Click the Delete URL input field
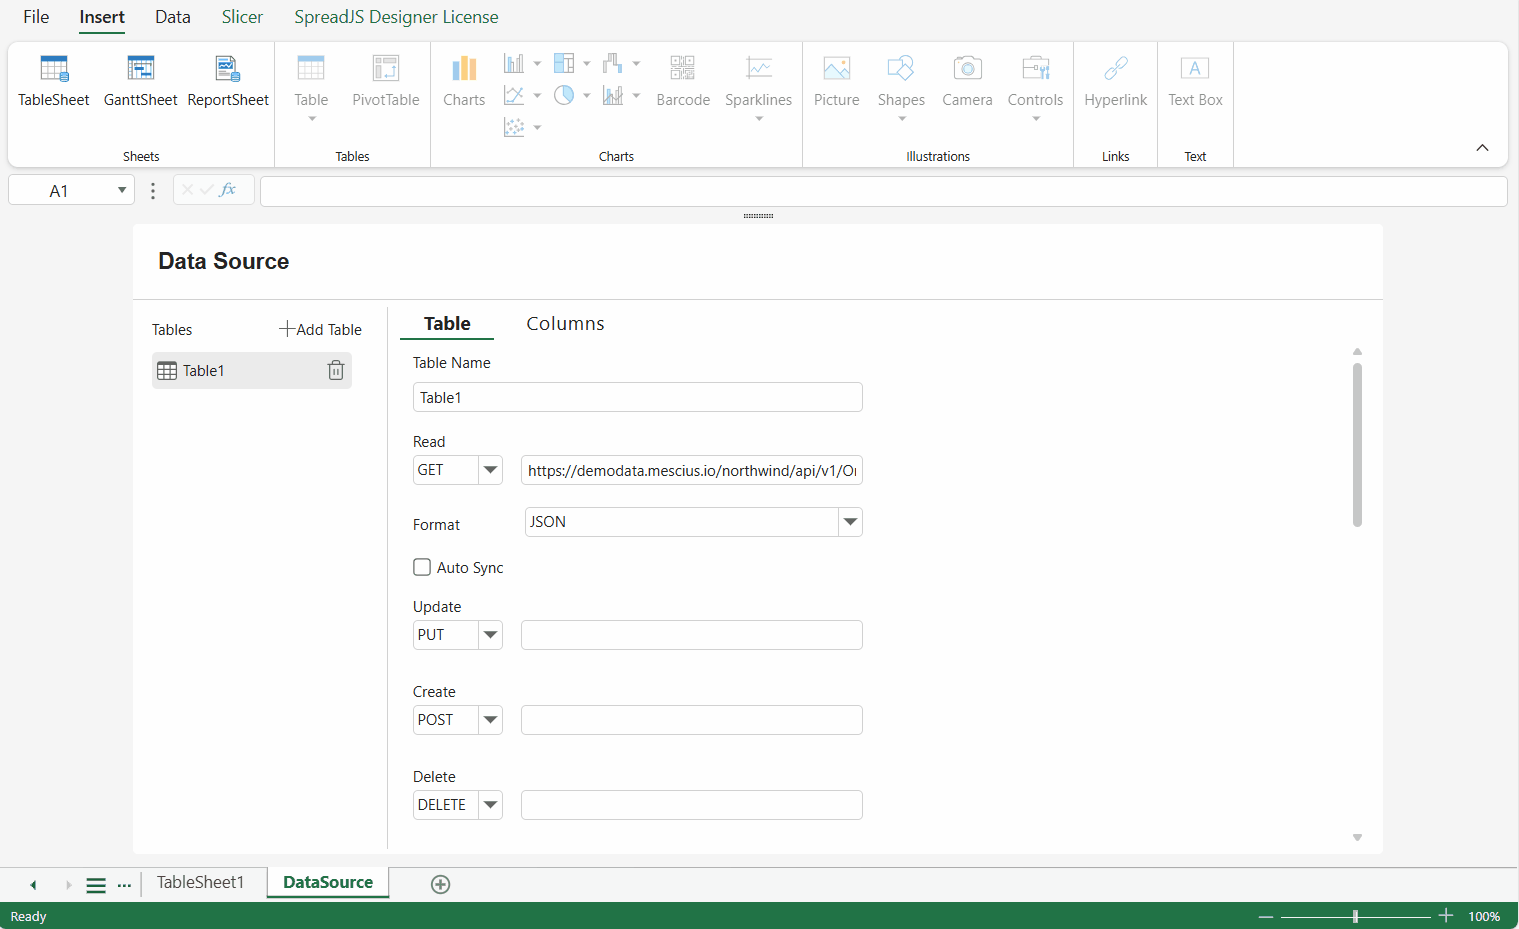The width and height of the screenshot is (1519, 929). pyautogui.click(x=692, y=805)
